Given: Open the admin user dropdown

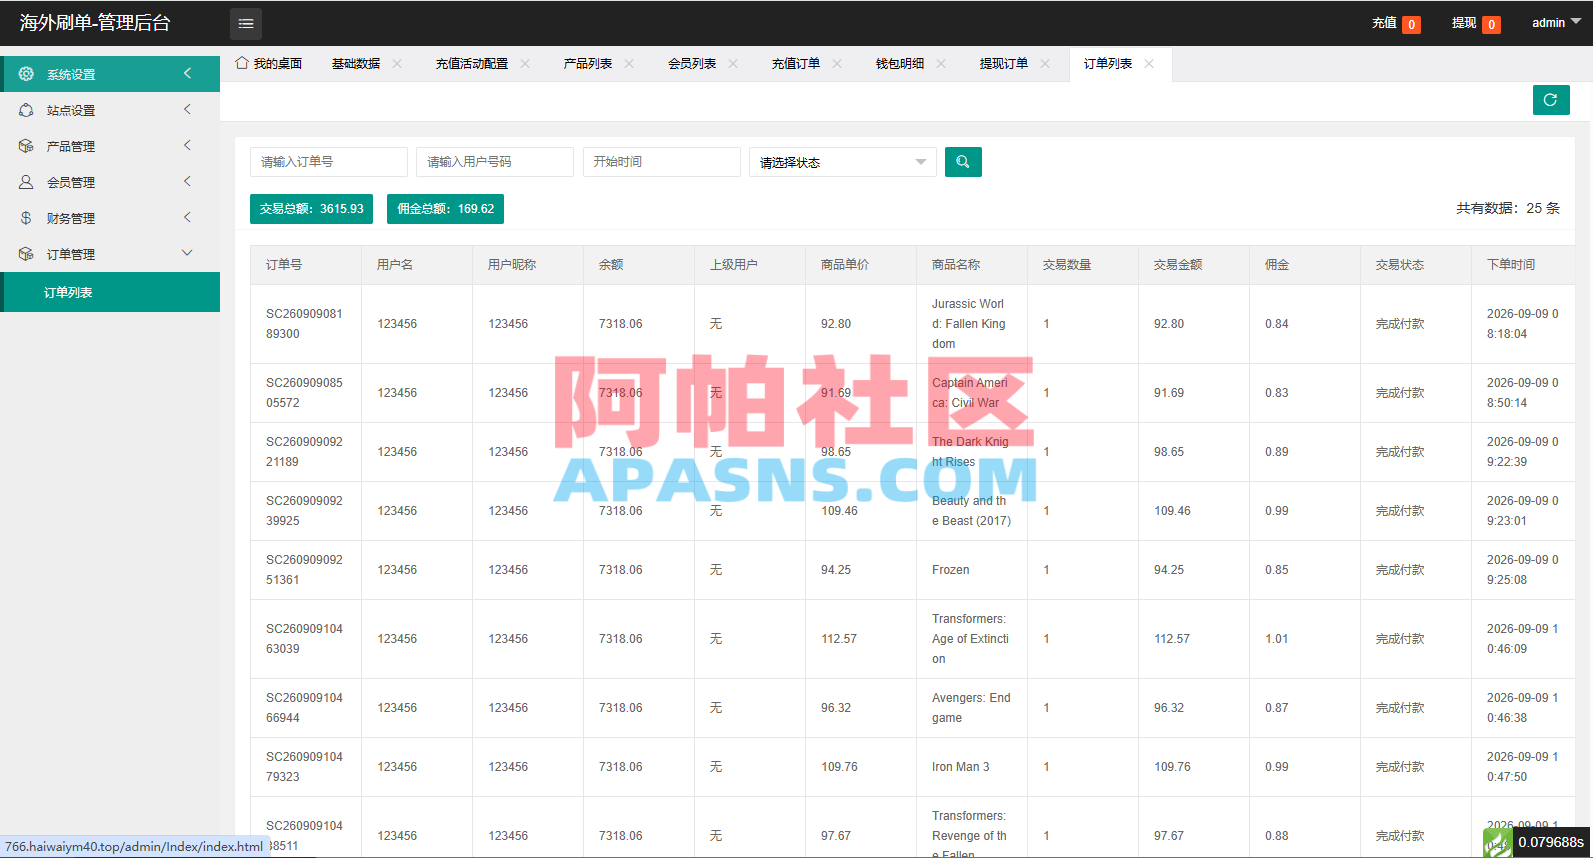Looking at the screenshot, I should pyautogui.click(x=1556, y=22).
